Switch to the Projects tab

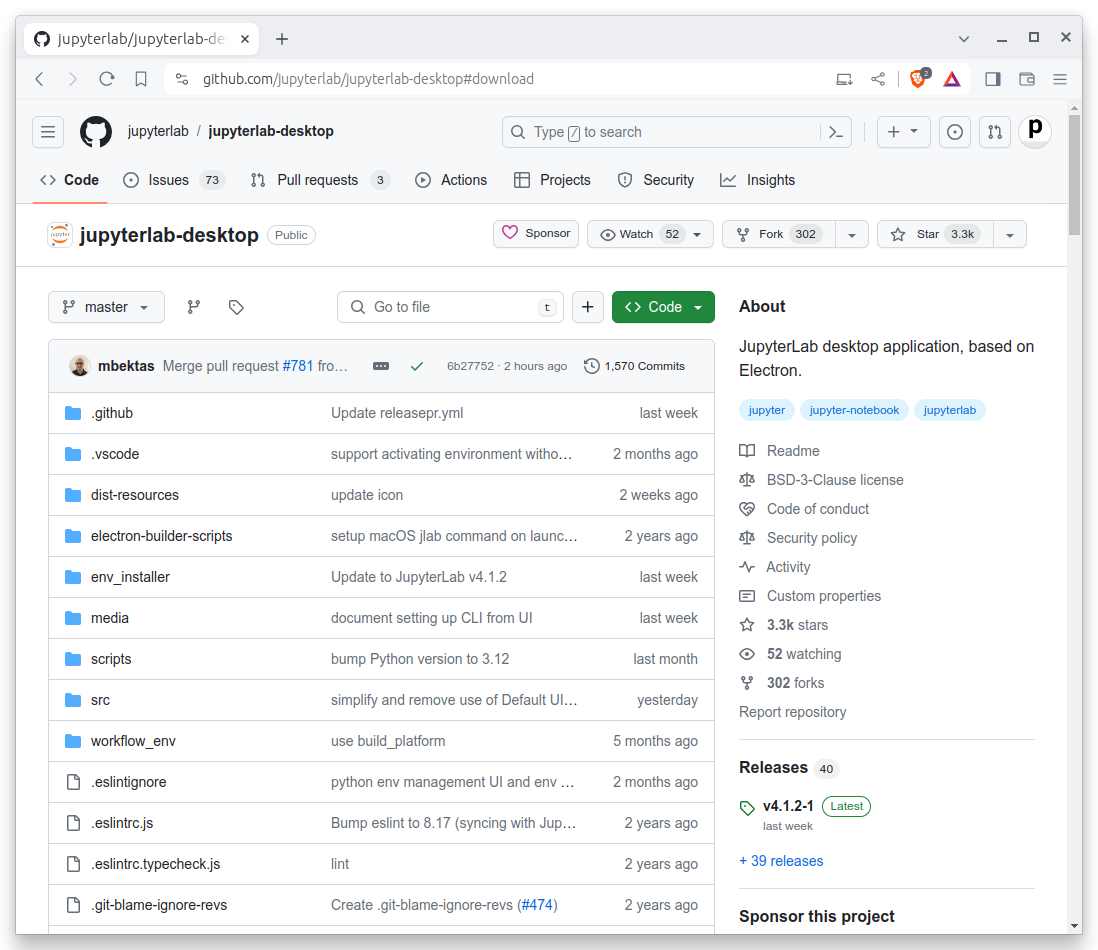(553, 180)
